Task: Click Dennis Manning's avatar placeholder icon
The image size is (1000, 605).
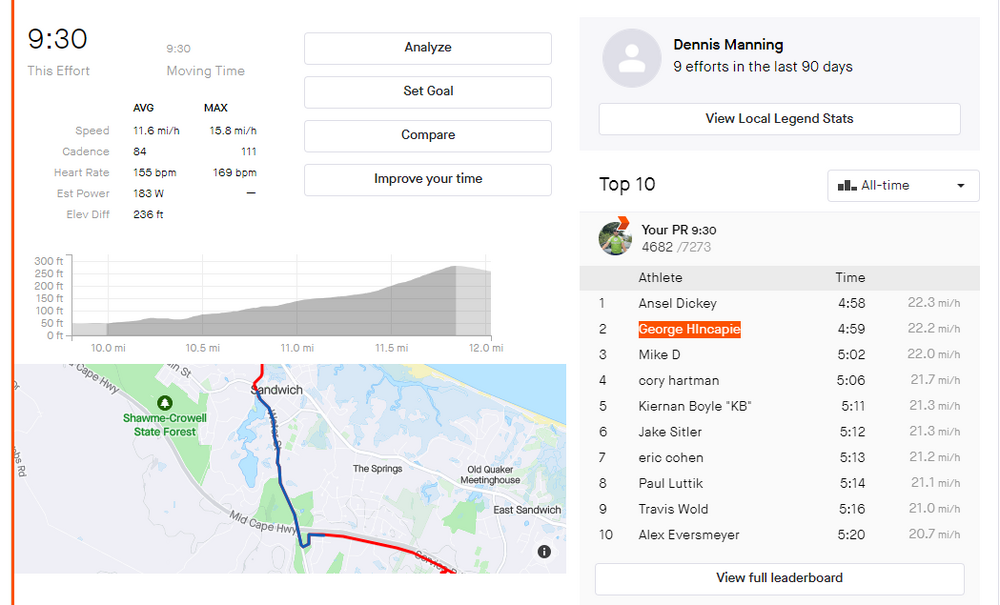Action: 631,58
